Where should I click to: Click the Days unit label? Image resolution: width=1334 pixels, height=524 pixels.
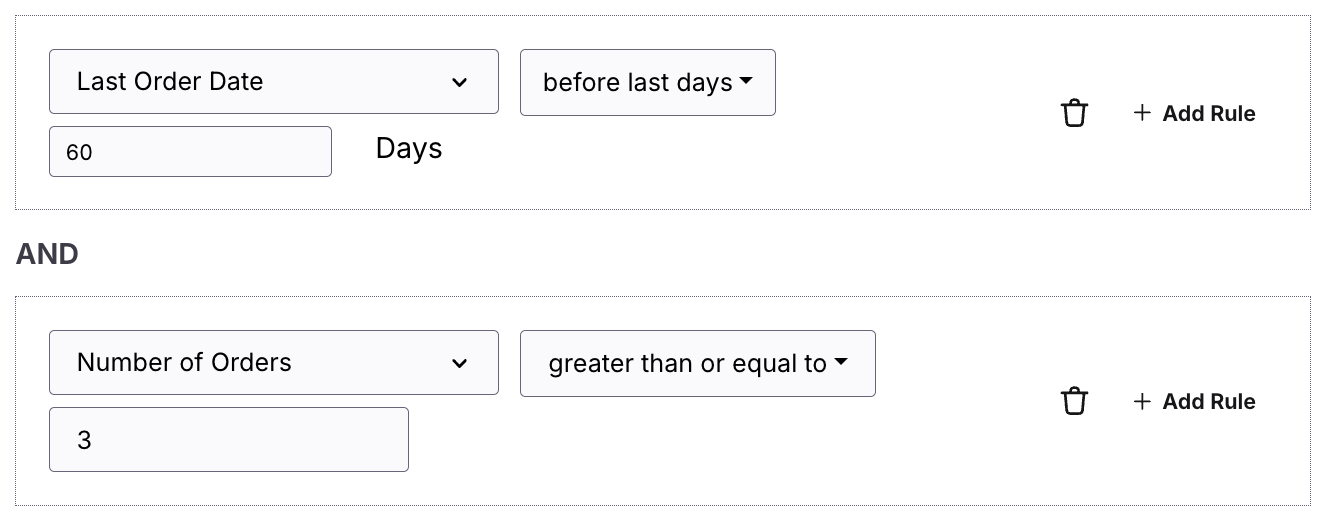coord(409,149)
